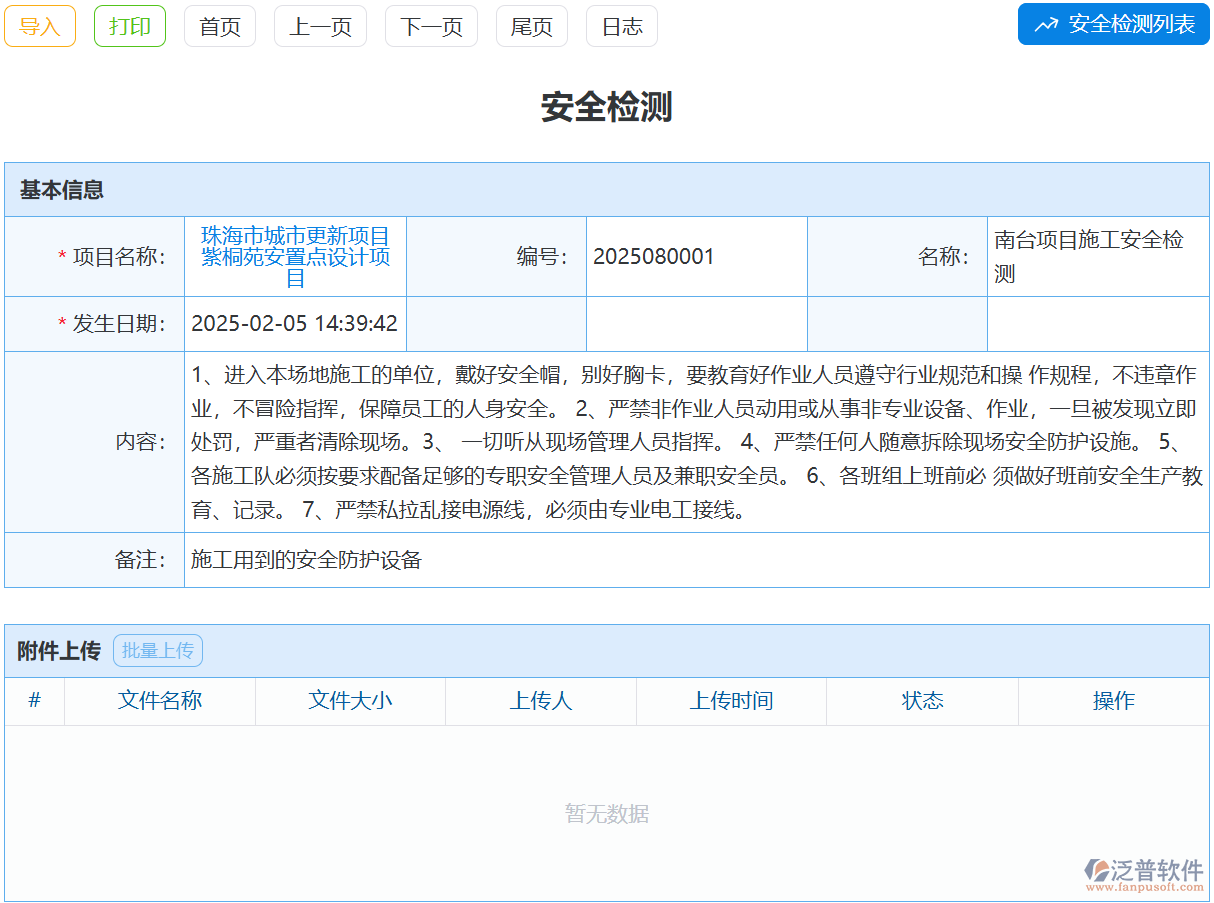Open project link 珠海市城市更新项目紫桐苑安置点设计项目
The image size is (1214, 903).
295,256
